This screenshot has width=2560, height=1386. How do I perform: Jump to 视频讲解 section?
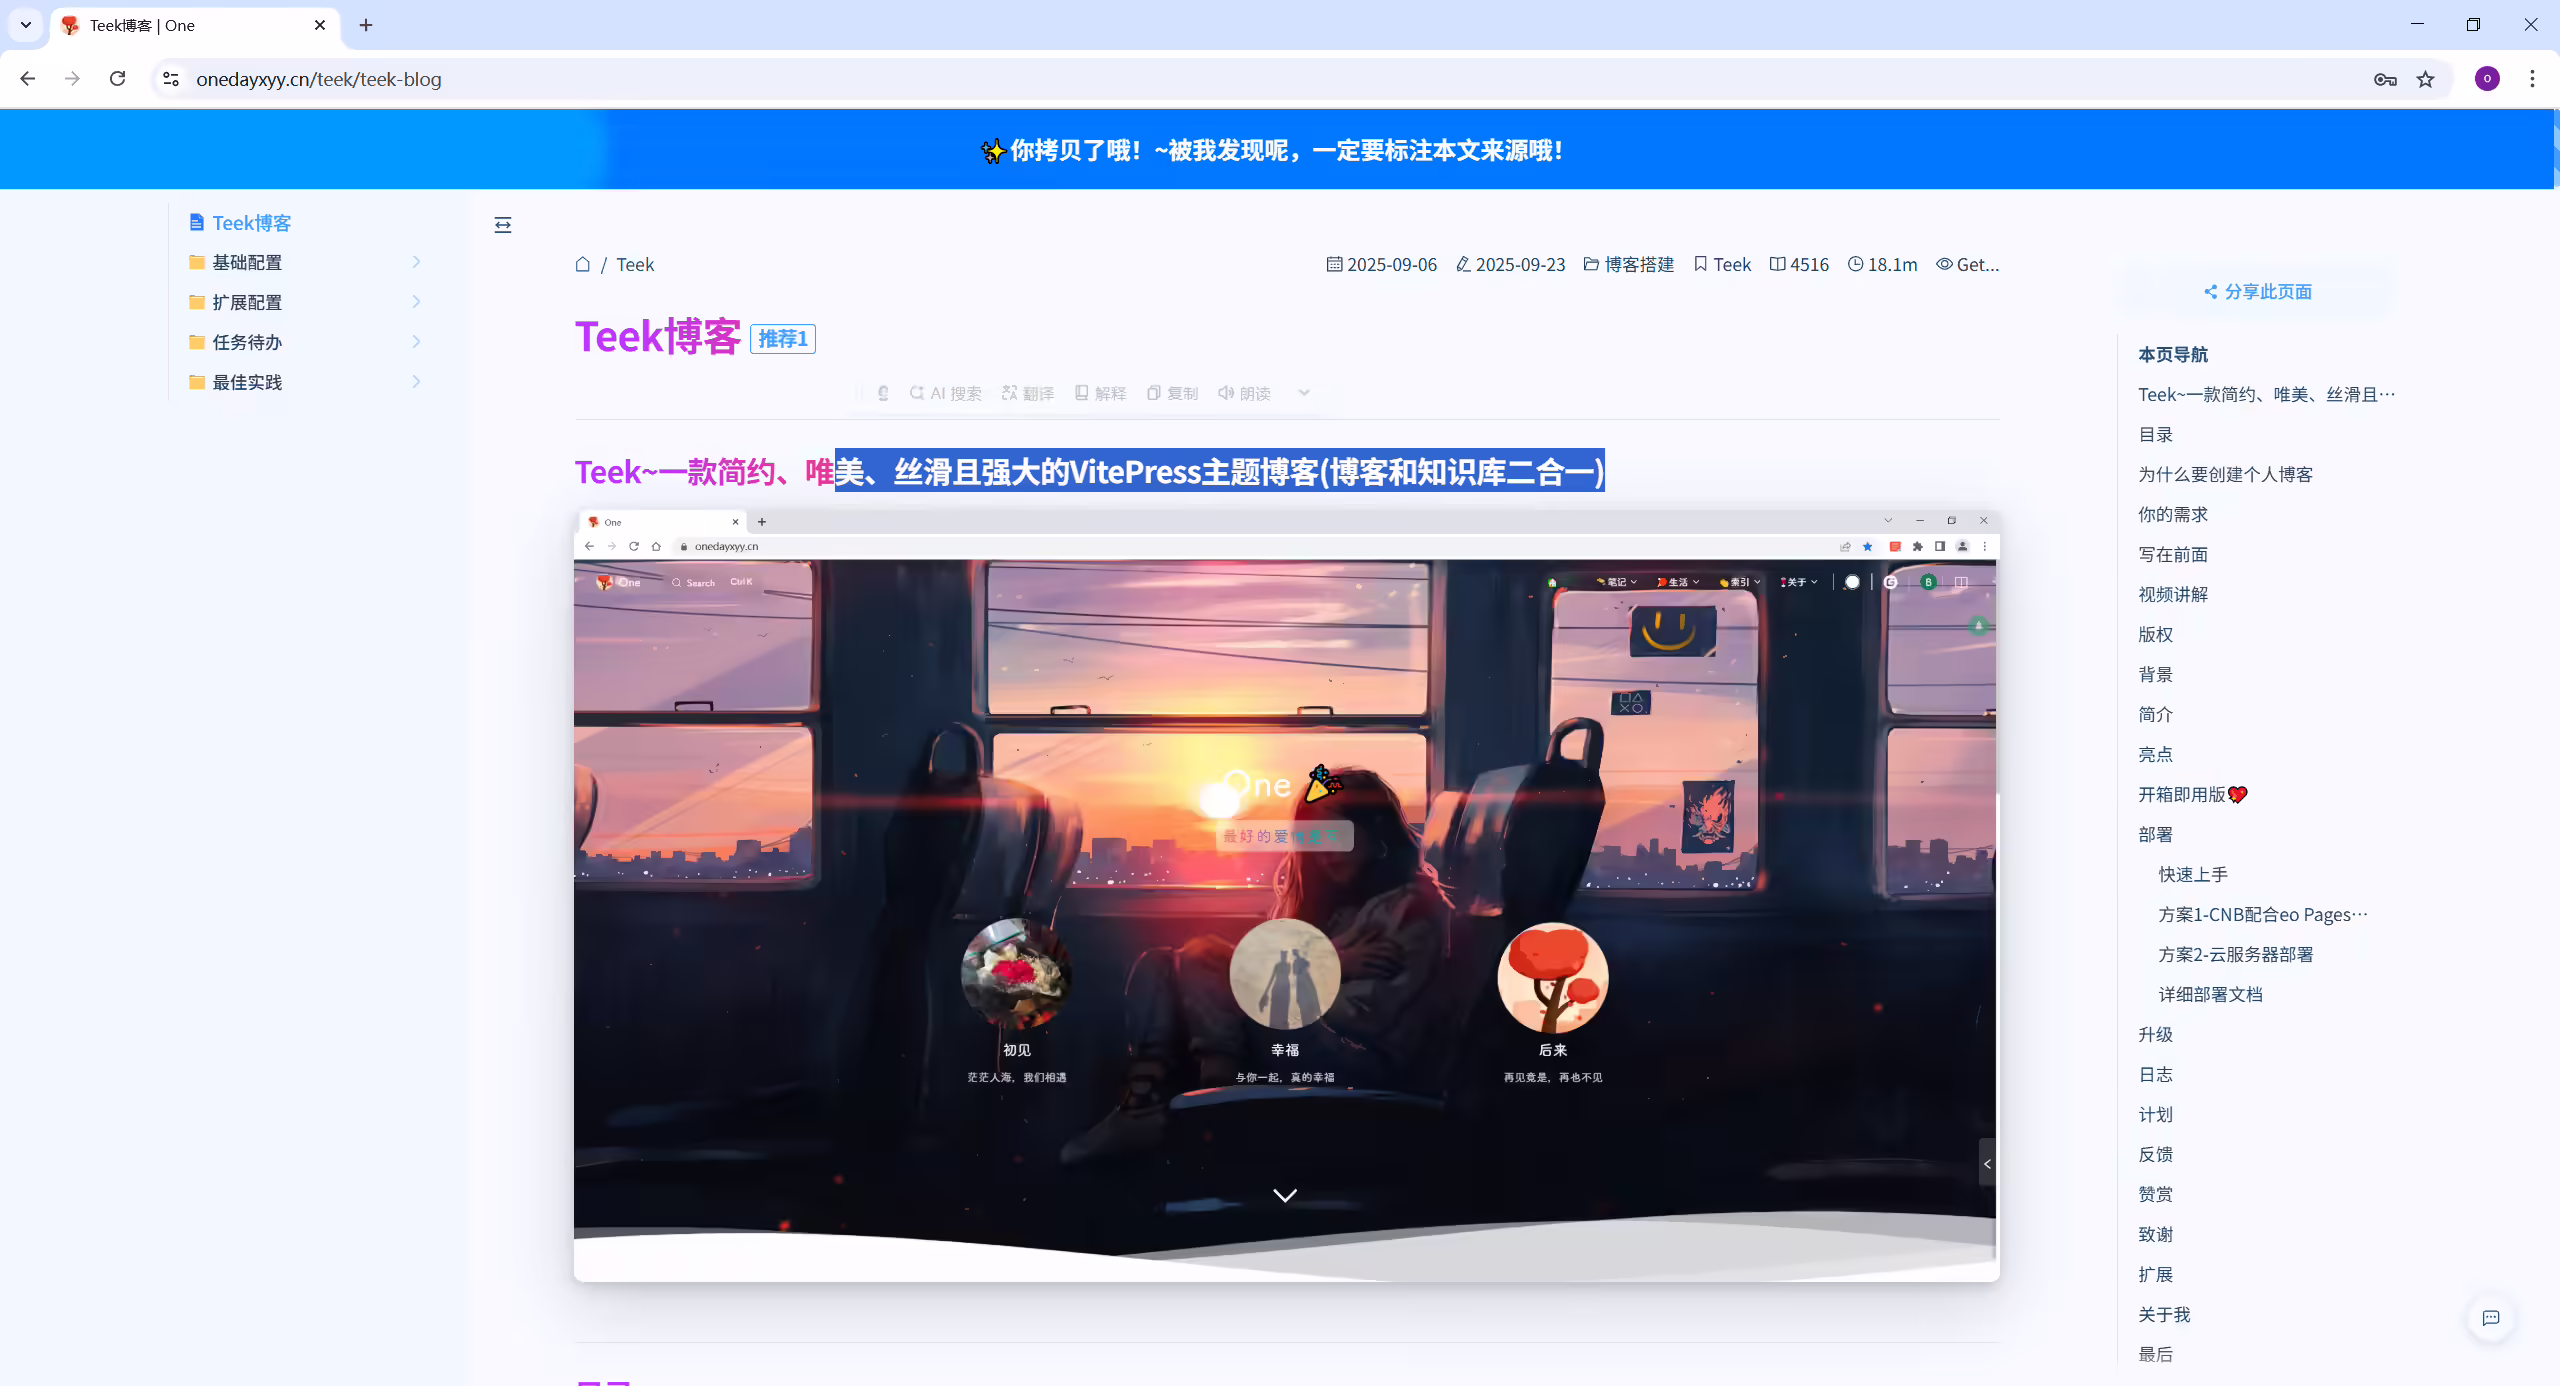pyautogui.click(x=2173, y=594)
